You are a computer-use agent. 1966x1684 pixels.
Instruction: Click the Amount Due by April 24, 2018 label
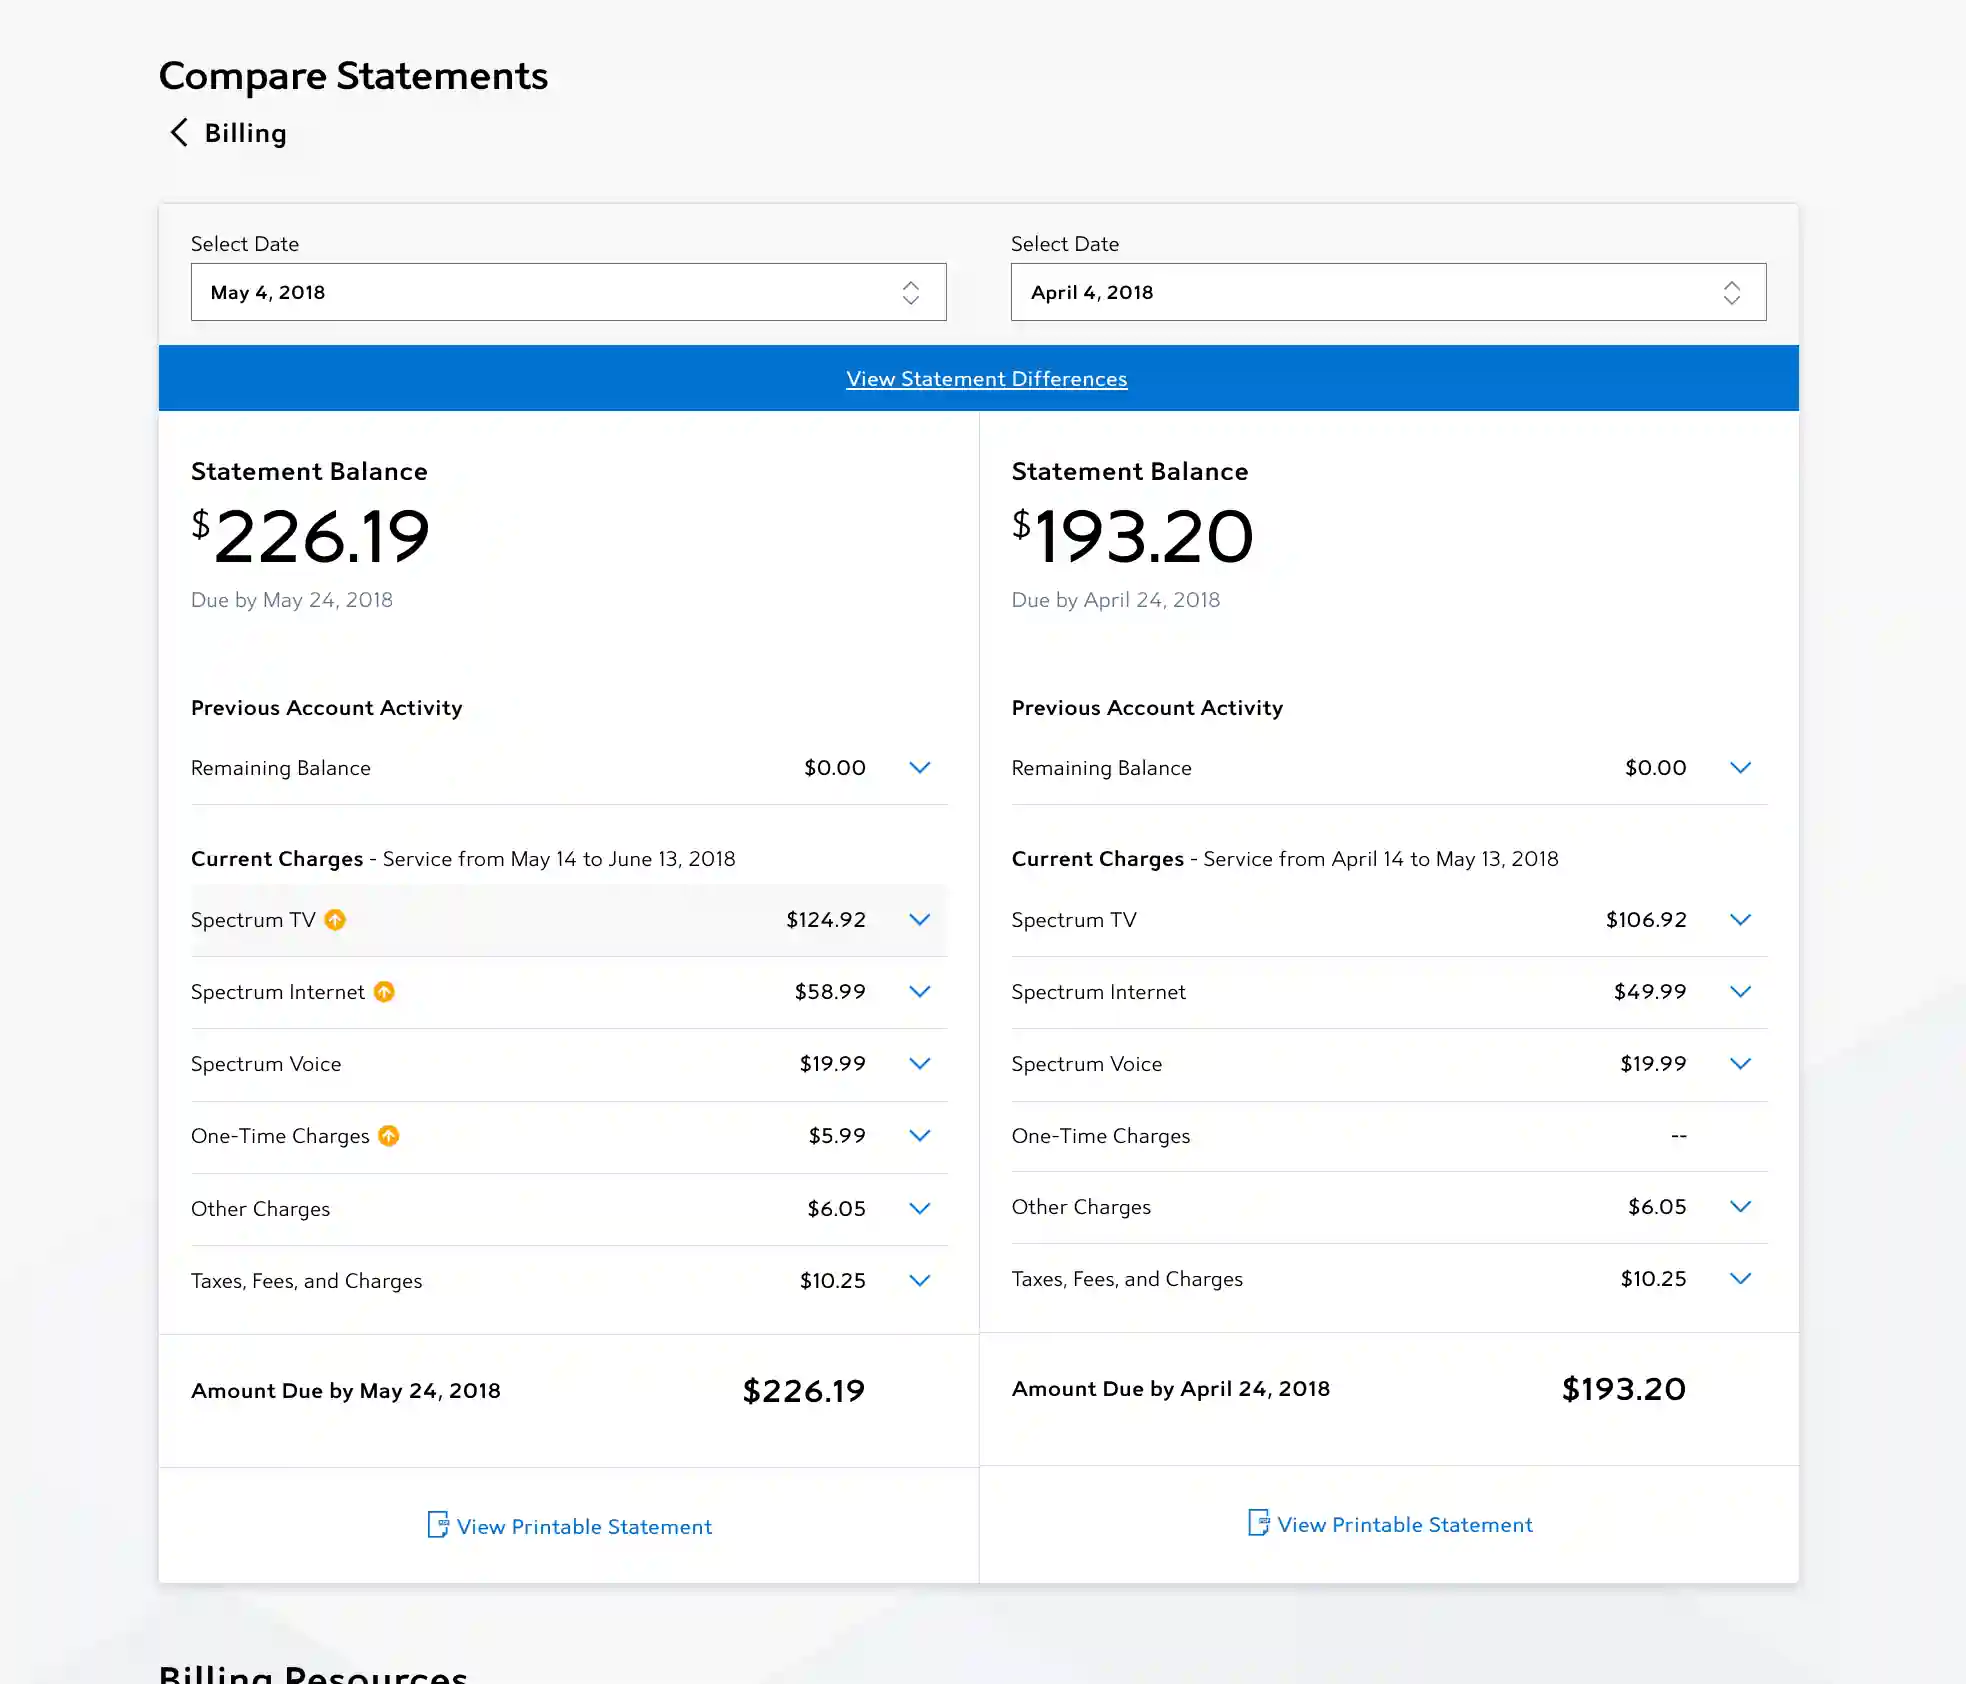[1171, 1389]
